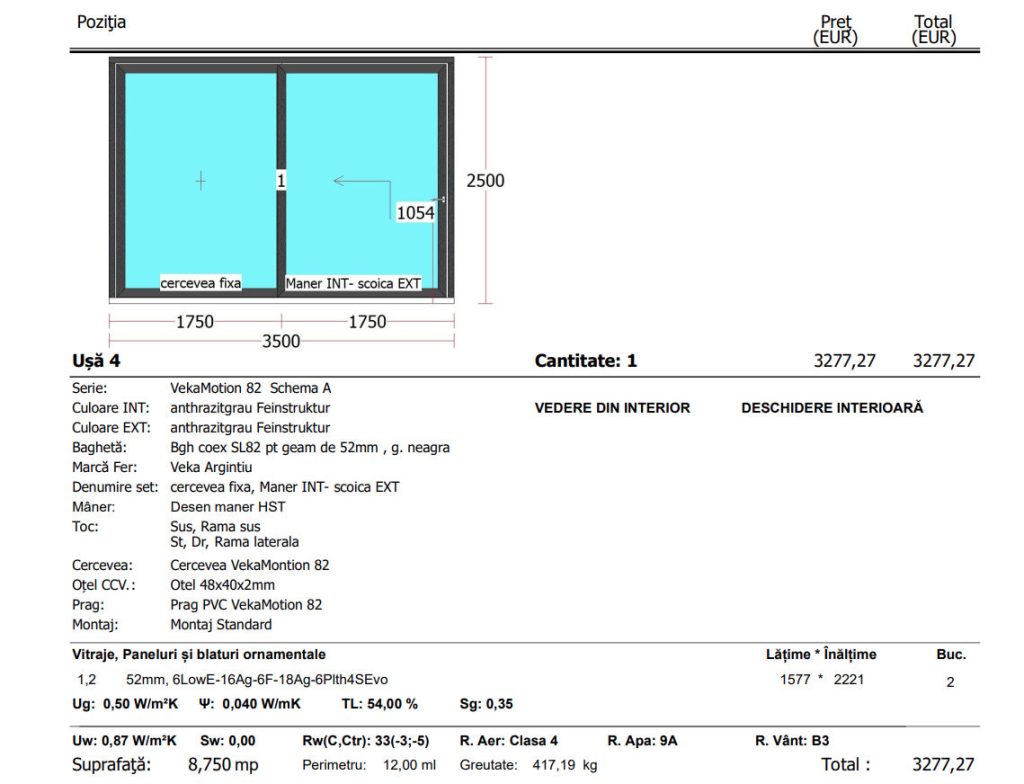Click 'VekaMotion 82 Schema A' series value
The width and height of the screenshot is (1024, 784).
[244, 388]
